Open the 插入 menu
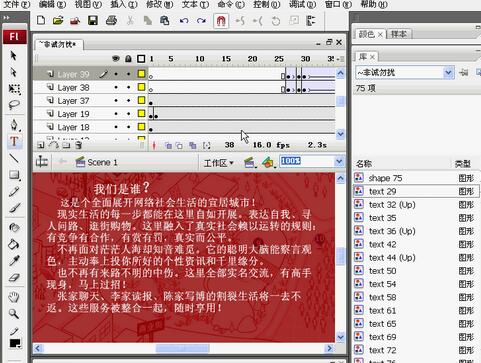 [x=124, y=4]
